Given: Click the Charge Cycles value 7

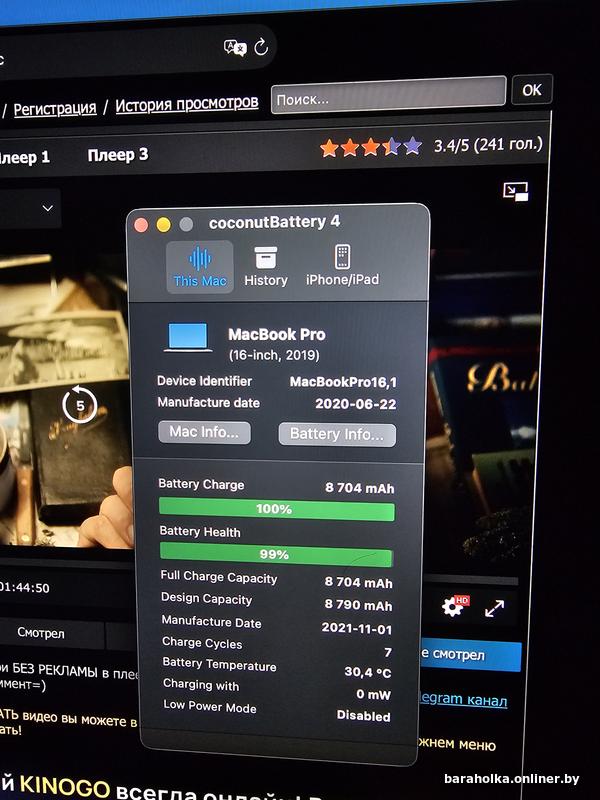Looking at the screenshot, I should 388,652.
